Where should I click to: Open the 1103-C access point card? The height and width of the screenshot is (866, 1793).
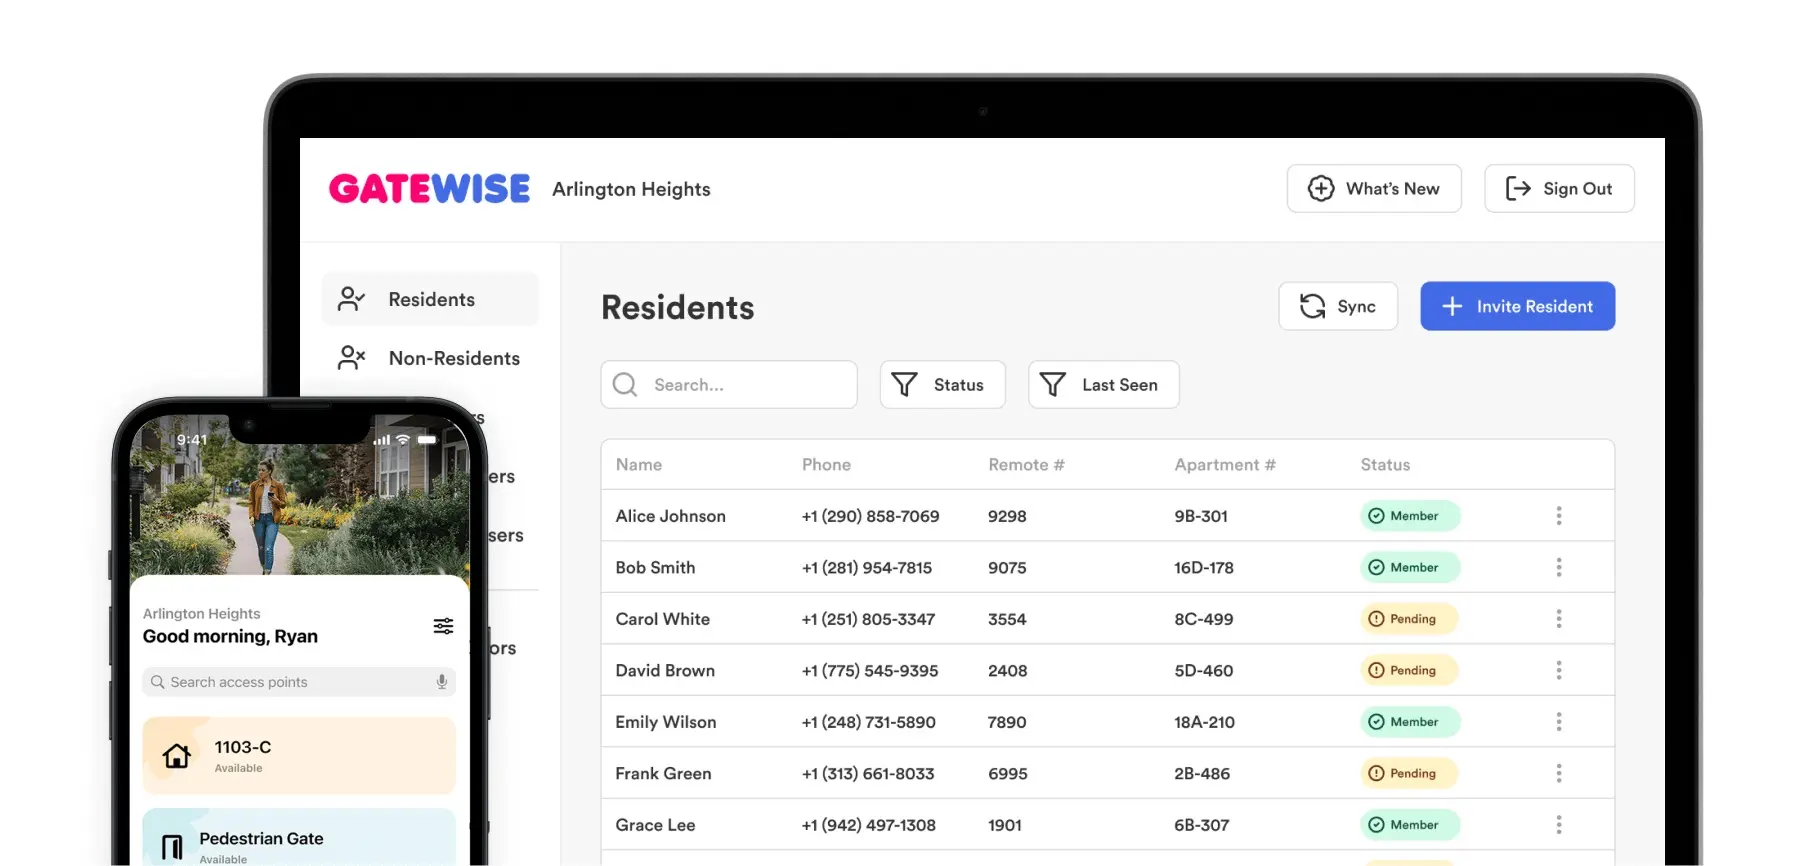click(x=299, y=756)
